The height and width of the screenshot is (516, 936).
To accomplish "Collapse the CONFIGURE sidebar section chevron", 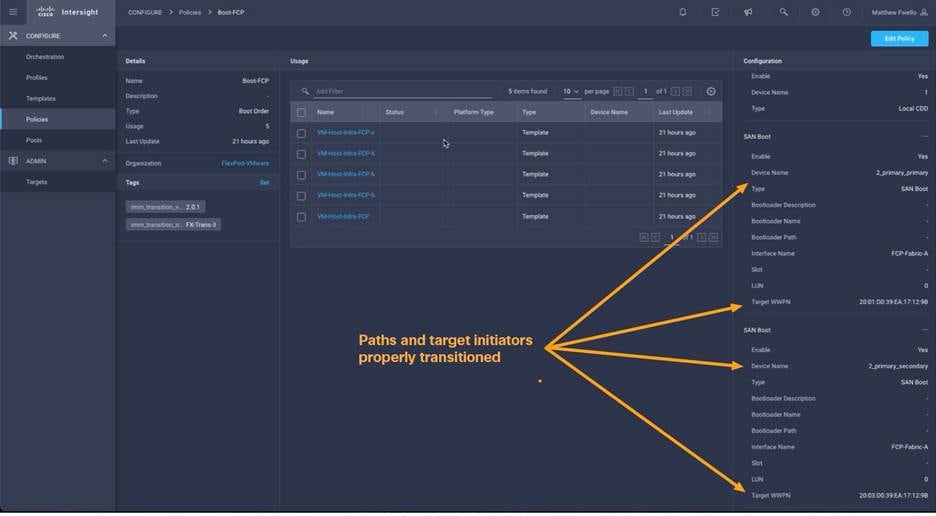I will 104,36.
